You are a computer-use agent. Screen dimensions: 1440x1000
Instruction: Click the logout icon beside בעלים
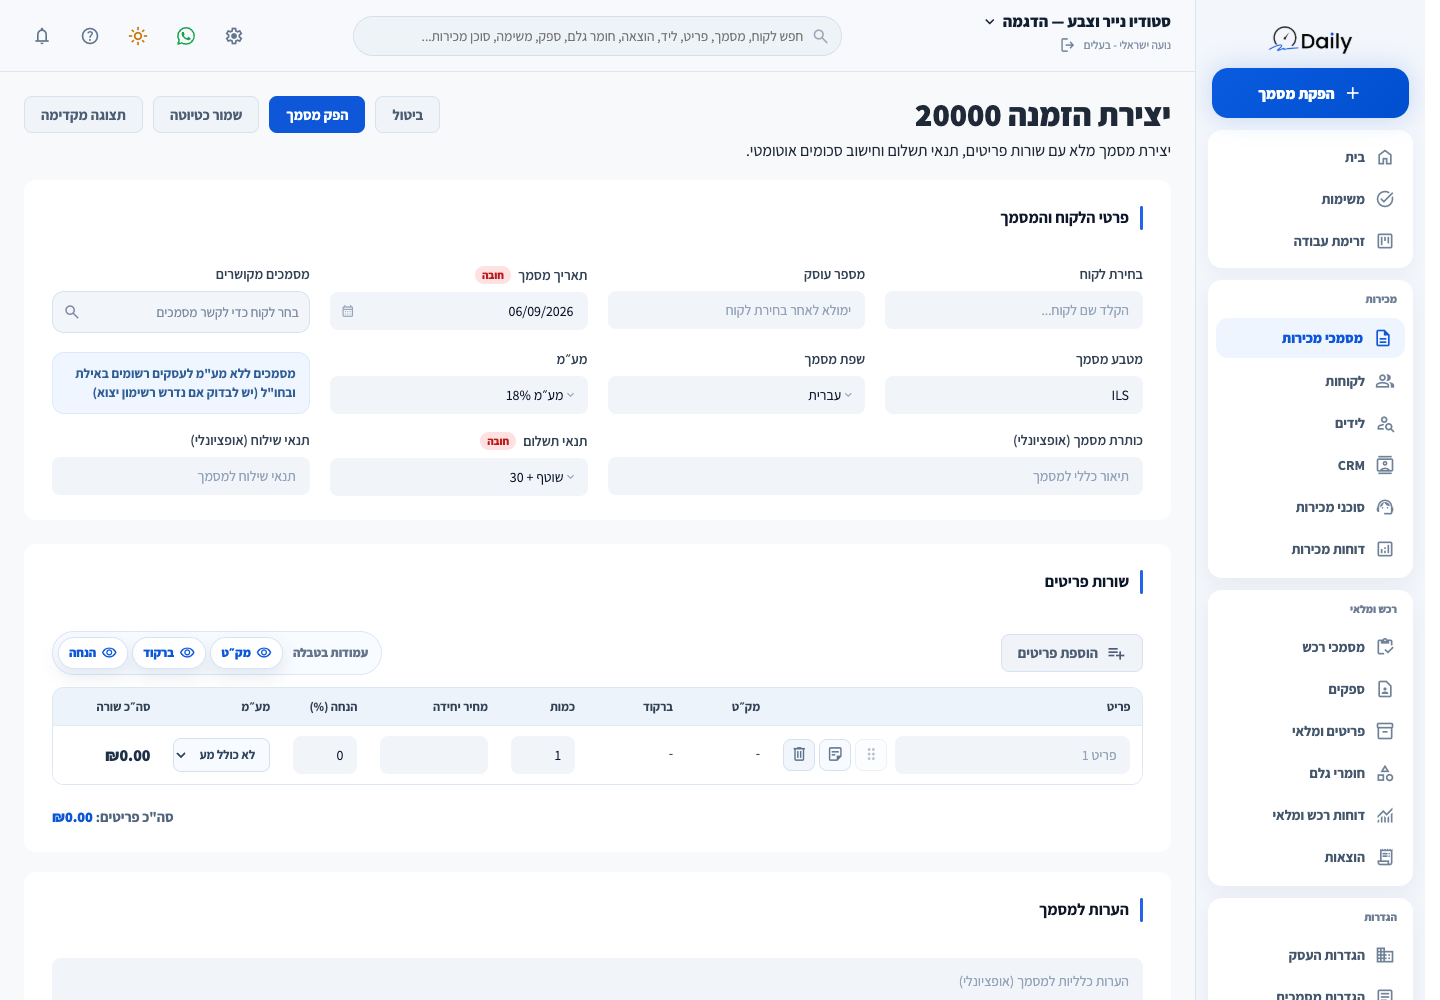pyautogui.click(x=1067, y=45)
